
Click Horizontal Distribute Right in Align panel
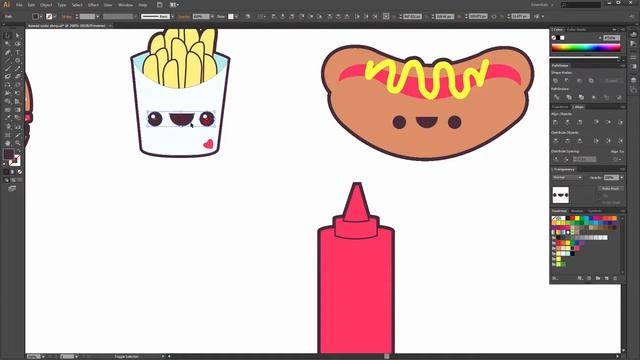[620, 141]
